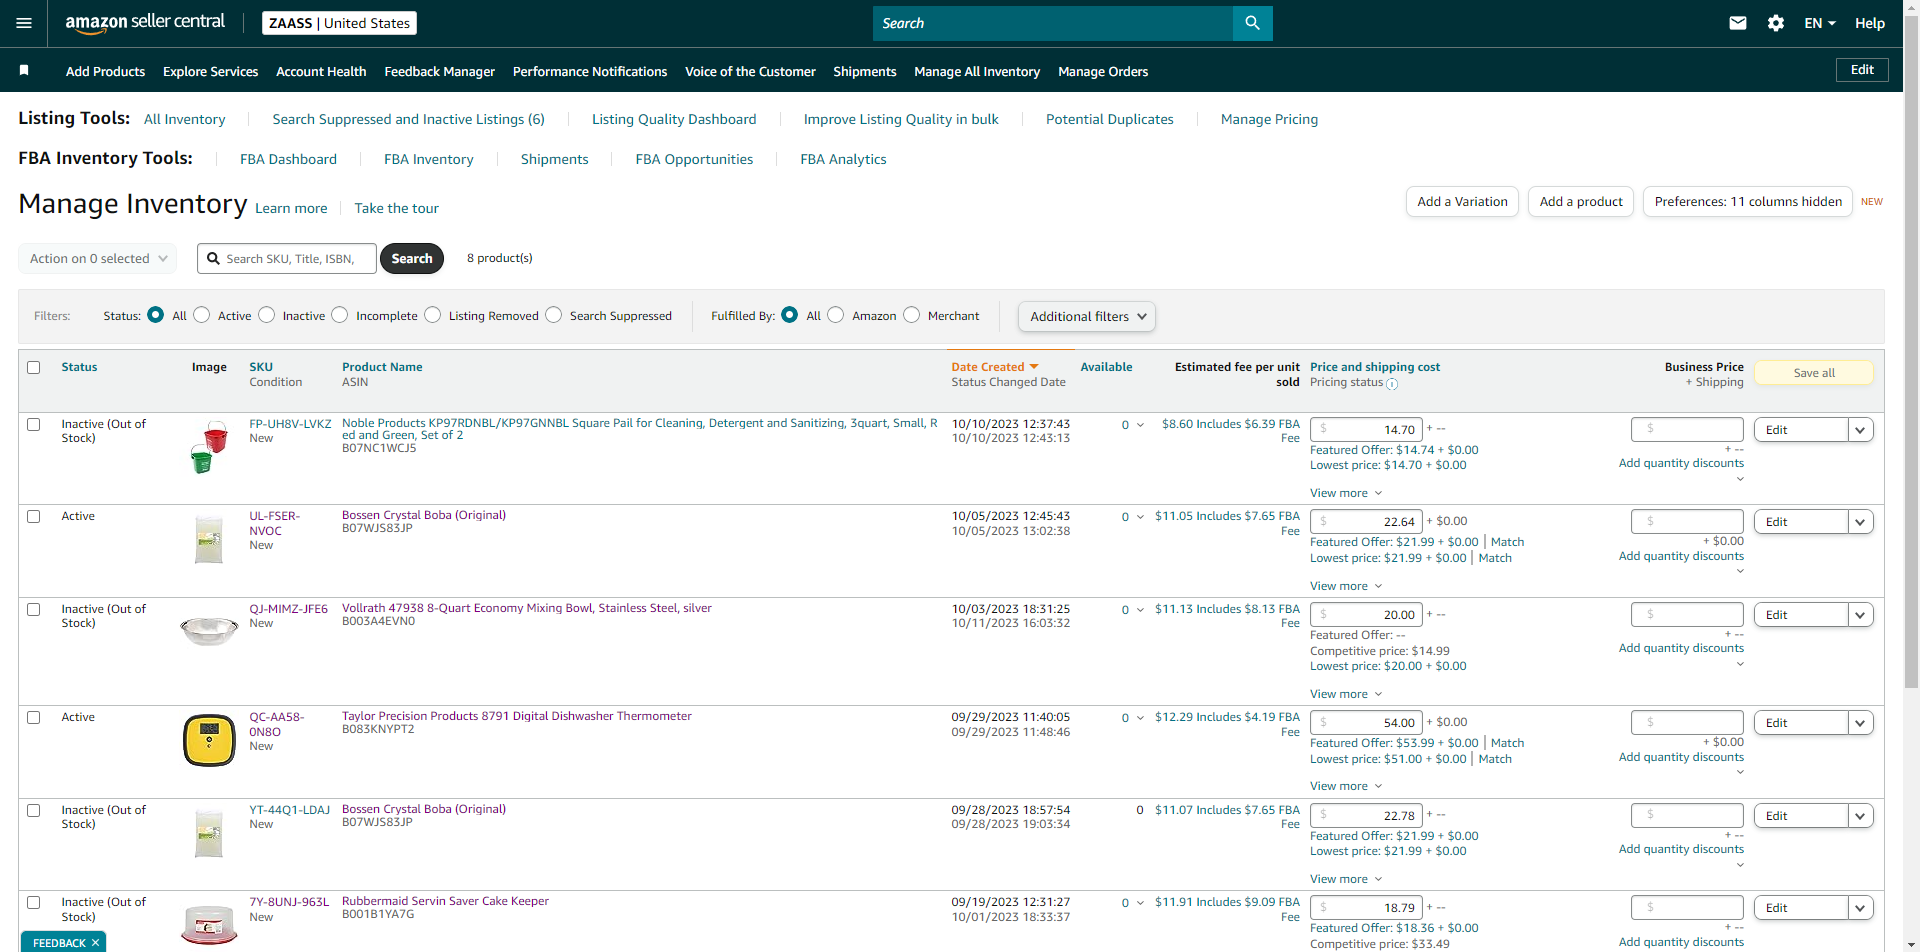
Task: Open Taylor dishwasher thermometer thumbnail
Action: (x=209, y=741)
